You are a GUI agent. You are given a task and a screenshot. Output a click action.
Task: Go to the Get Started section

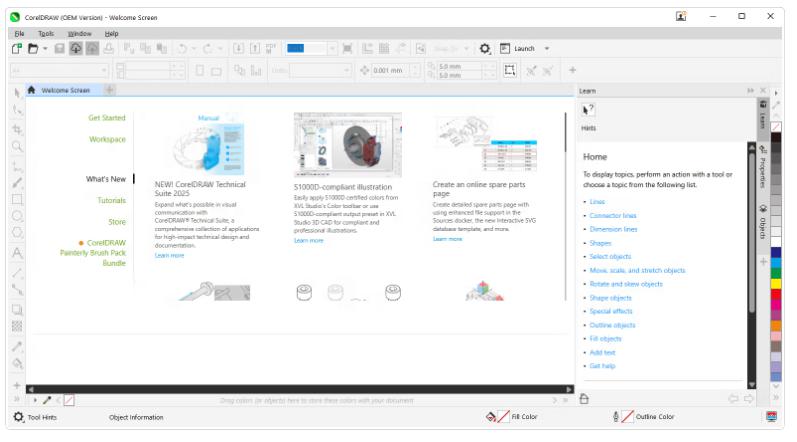point(107,118)
